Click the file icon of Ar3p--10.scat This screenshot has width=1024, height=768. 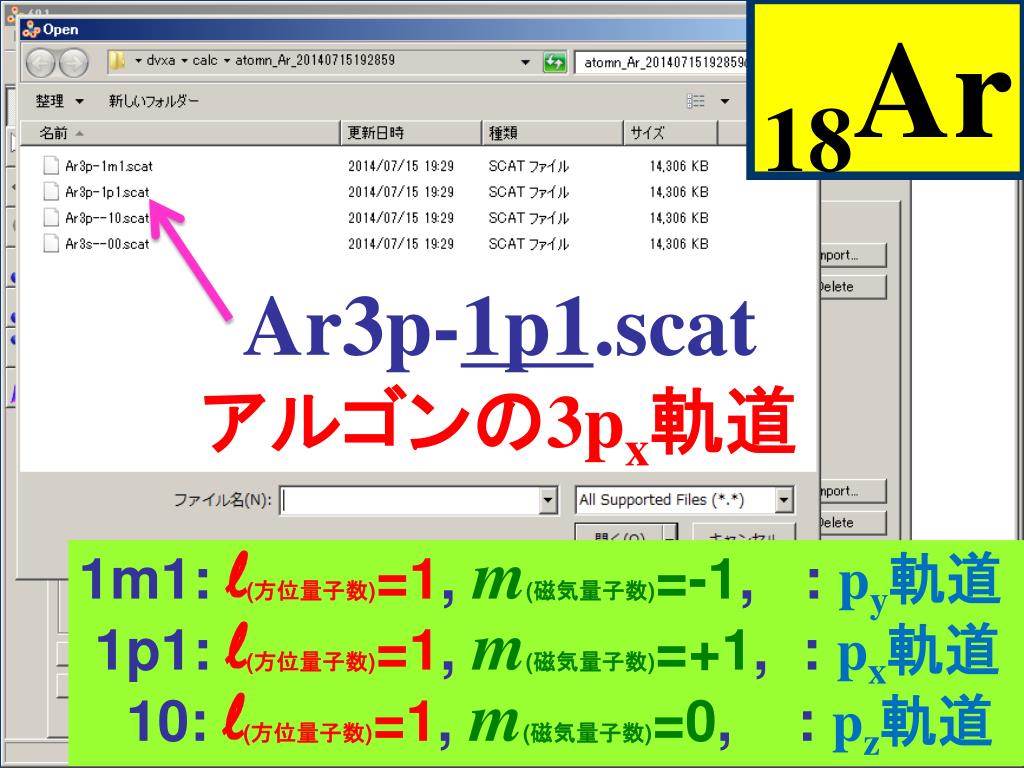[50, 217]
